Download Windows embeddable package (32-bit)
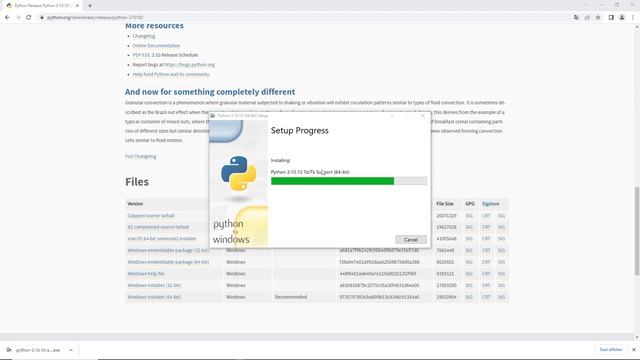Image resolution: width=640 pixels, height=360 pixels. 168,250
